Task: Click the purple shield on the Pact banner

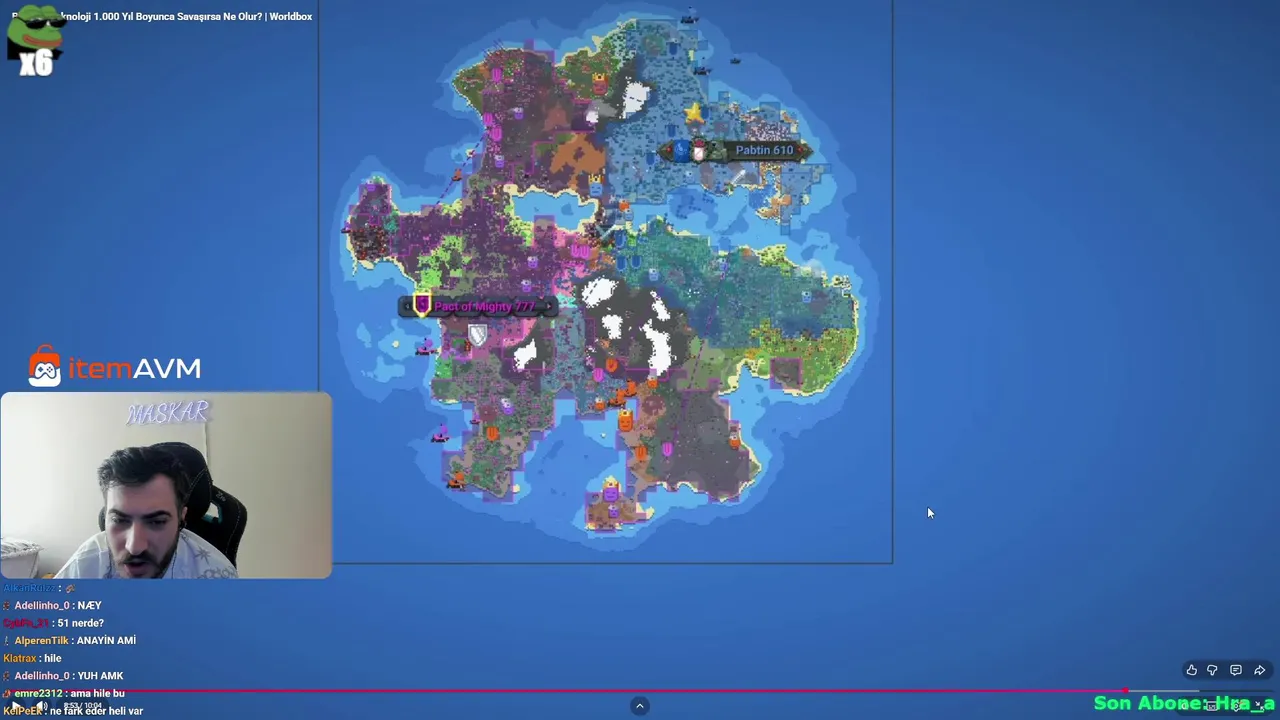Action: tap(421, 305)
